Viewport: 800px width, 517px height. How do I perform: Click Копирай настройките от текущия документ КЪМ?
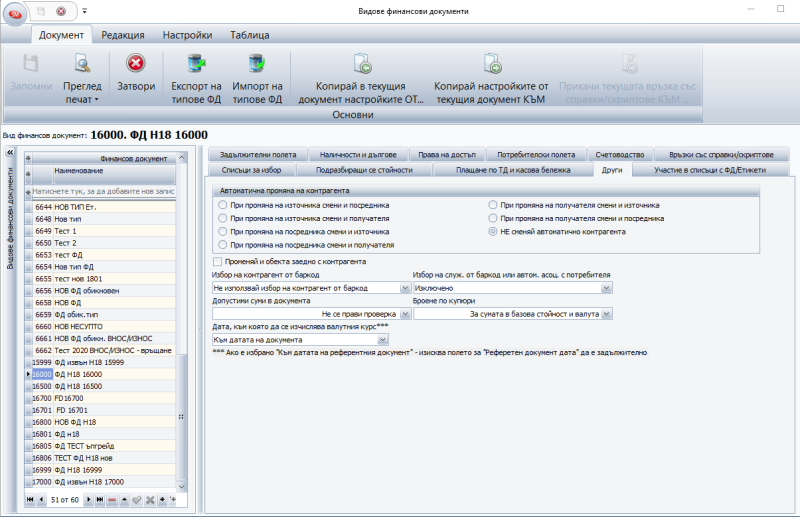491,78
